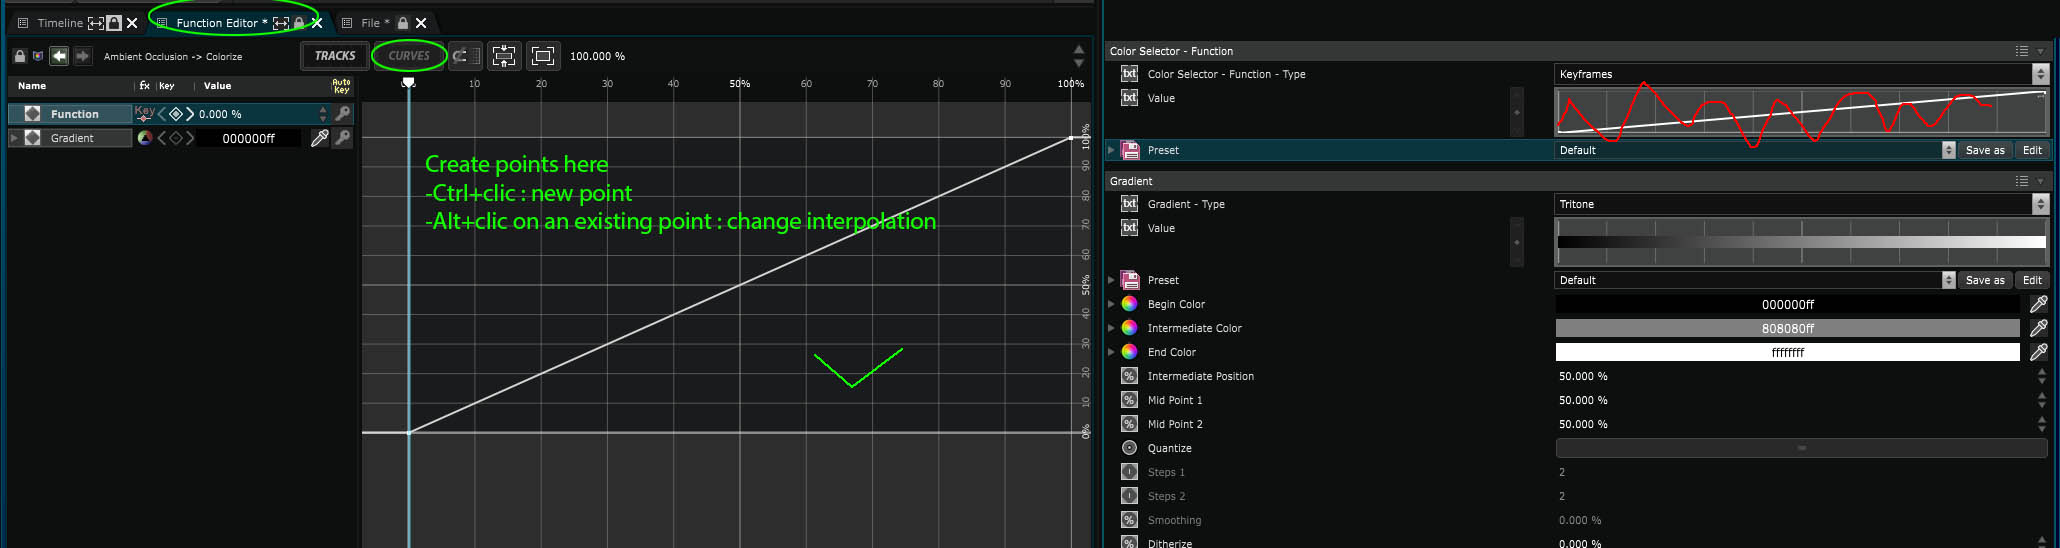
Task: Expand the Color Selector Preset row
Action: pyautogui.click(x=1111, y=150)
